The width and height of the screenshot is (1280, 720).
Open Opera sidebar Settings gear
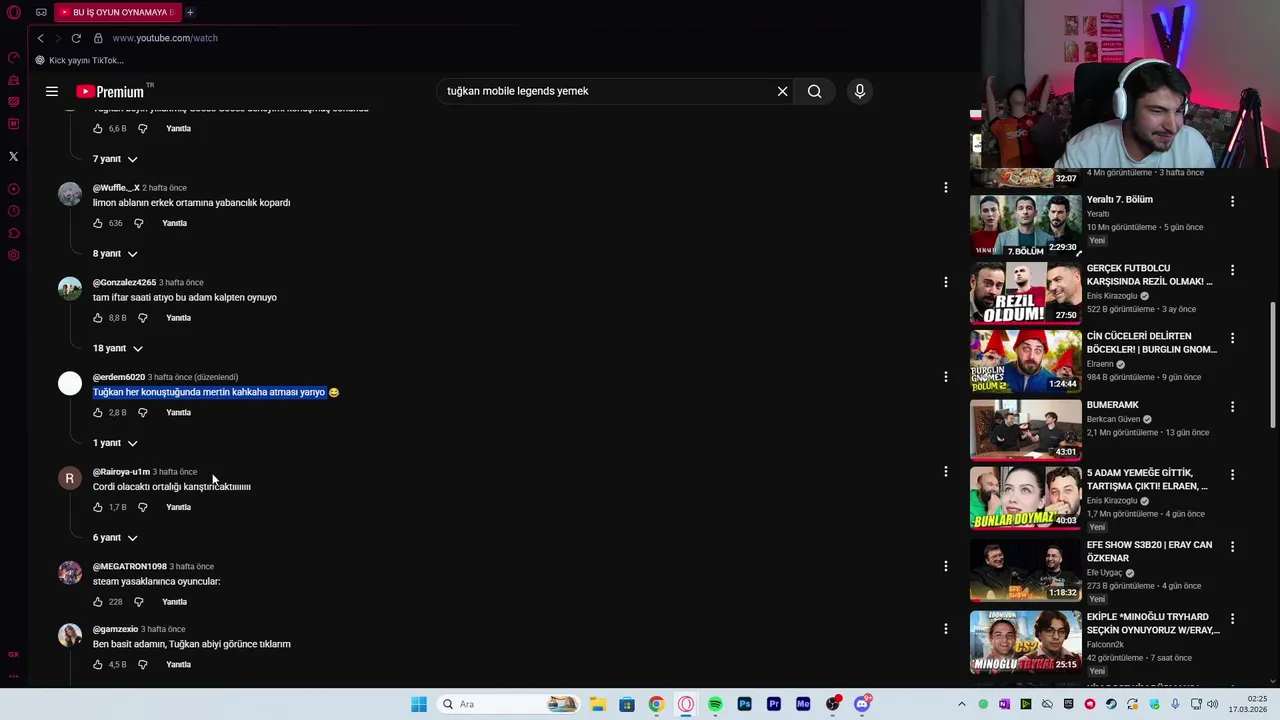click(x=14, y=255)
